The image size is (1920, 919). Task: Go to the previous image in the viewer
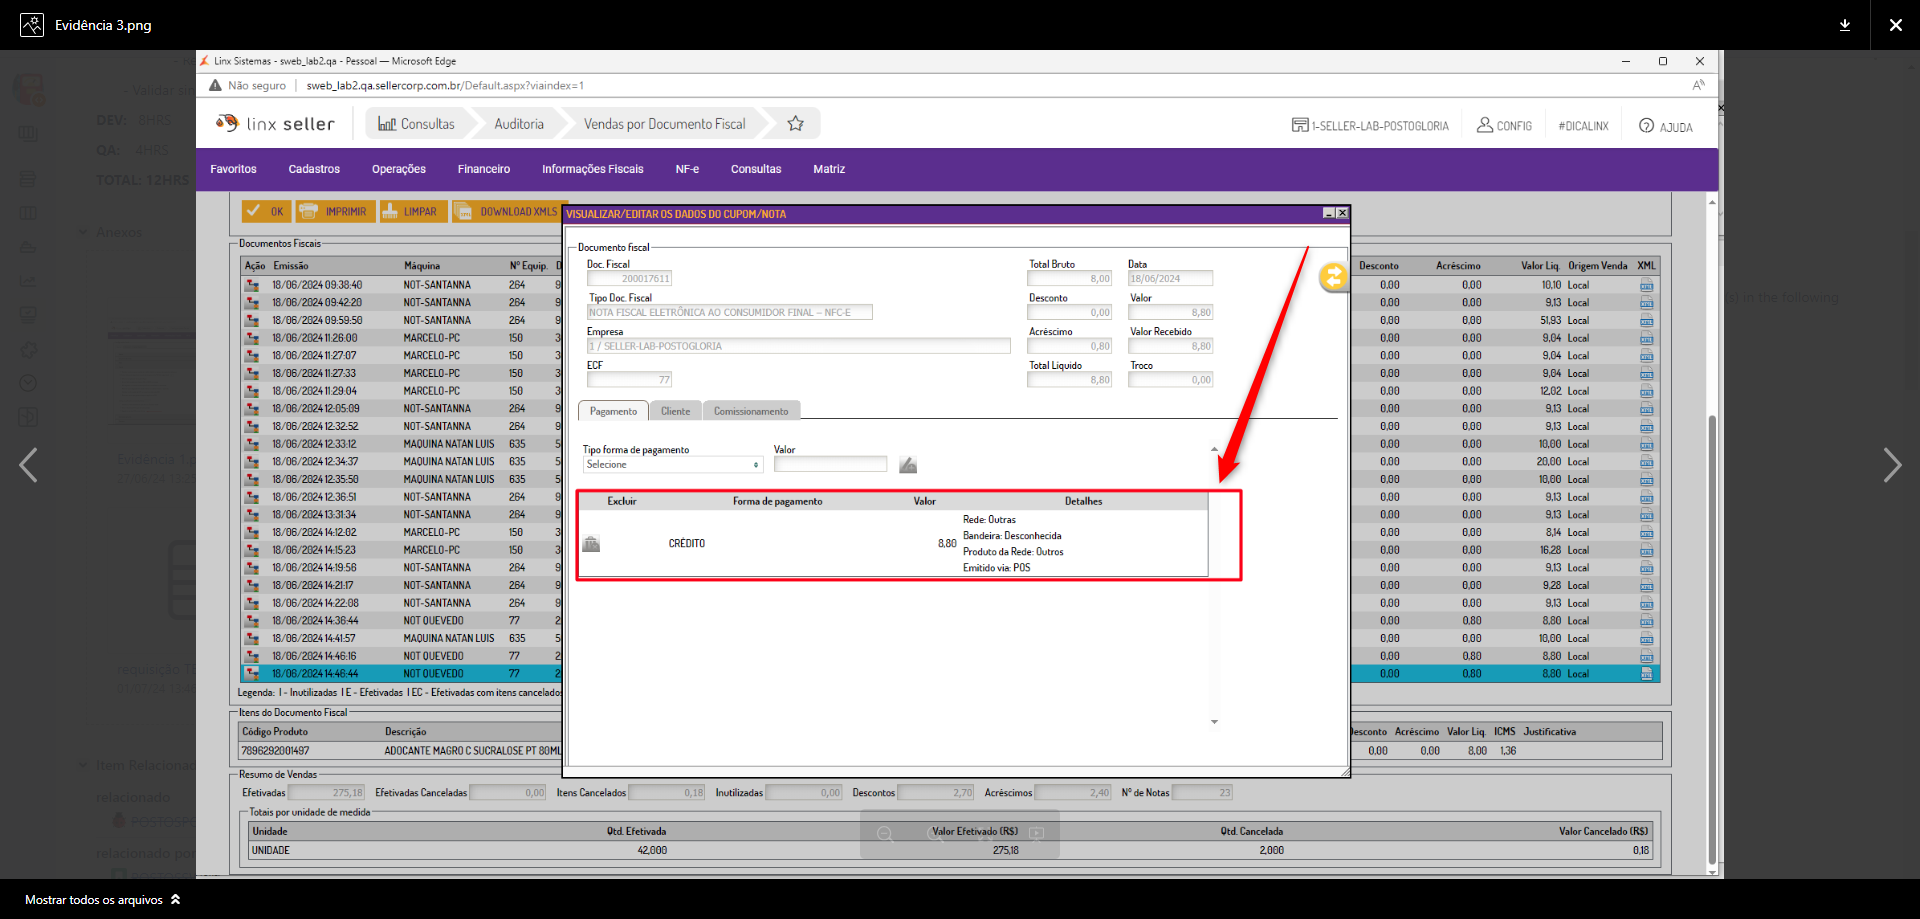point(29,465)
